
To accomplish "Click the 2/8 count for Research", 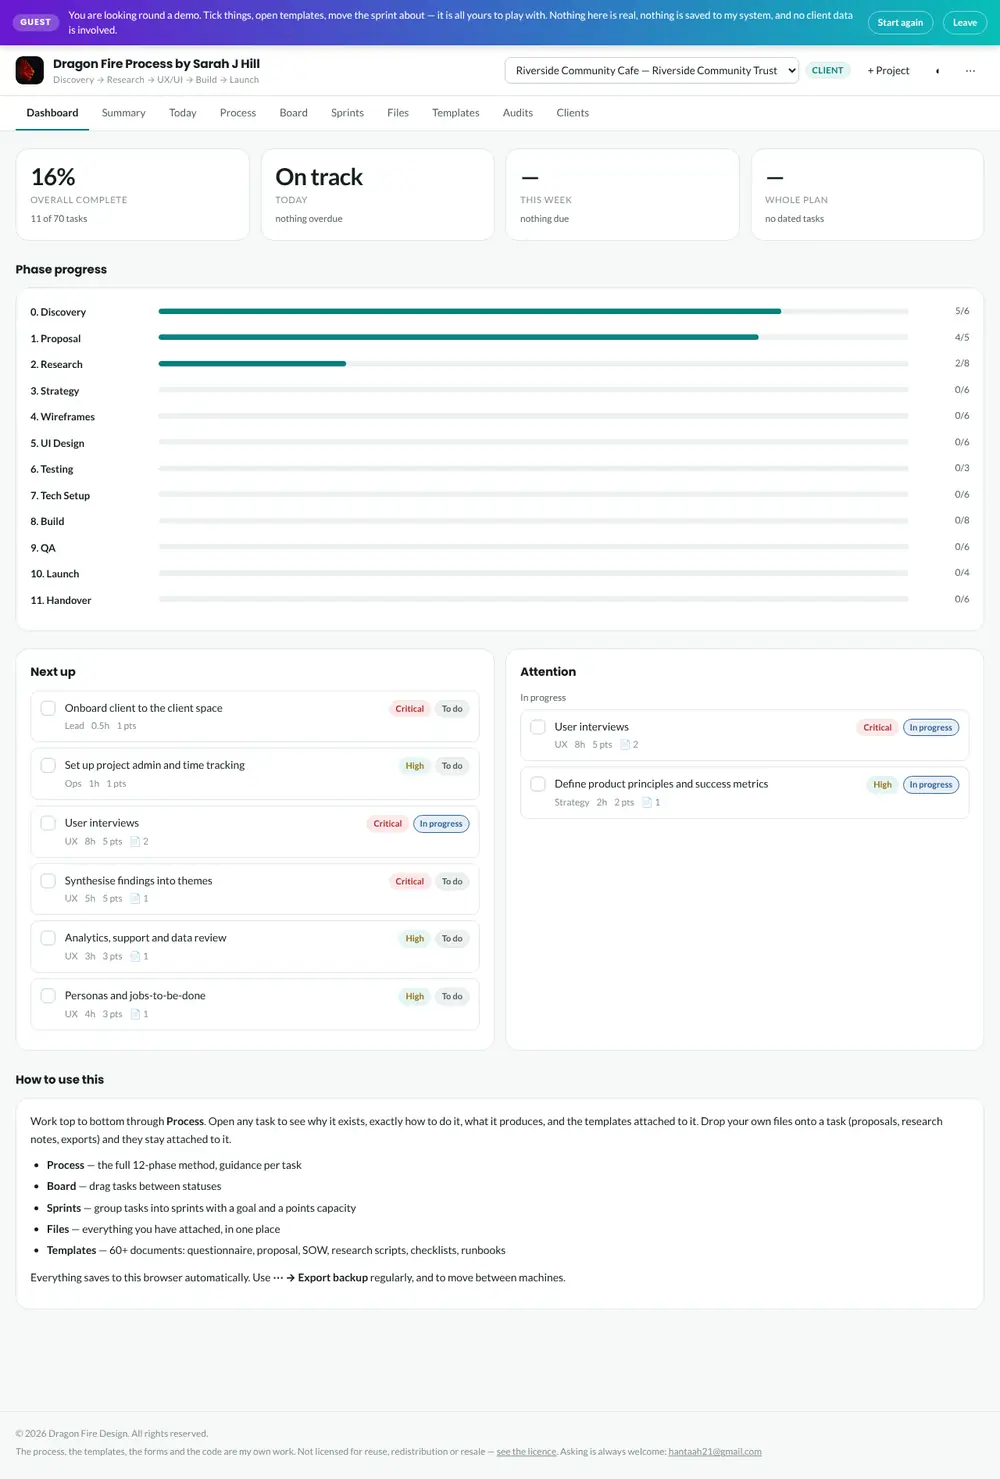I will click(x=962, y=363).
